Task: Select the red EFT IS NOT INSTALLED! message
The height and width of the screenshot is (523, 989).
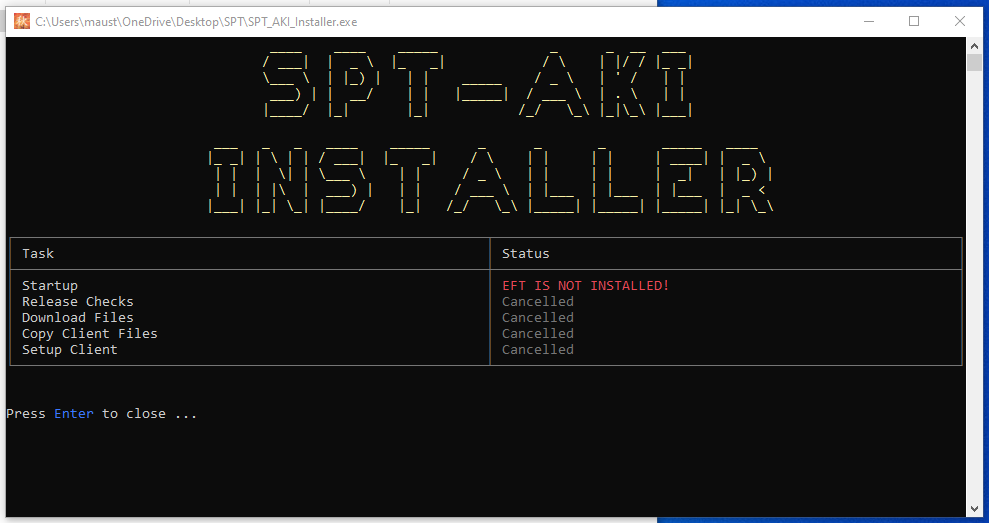Action: click(x=585, y=286)
